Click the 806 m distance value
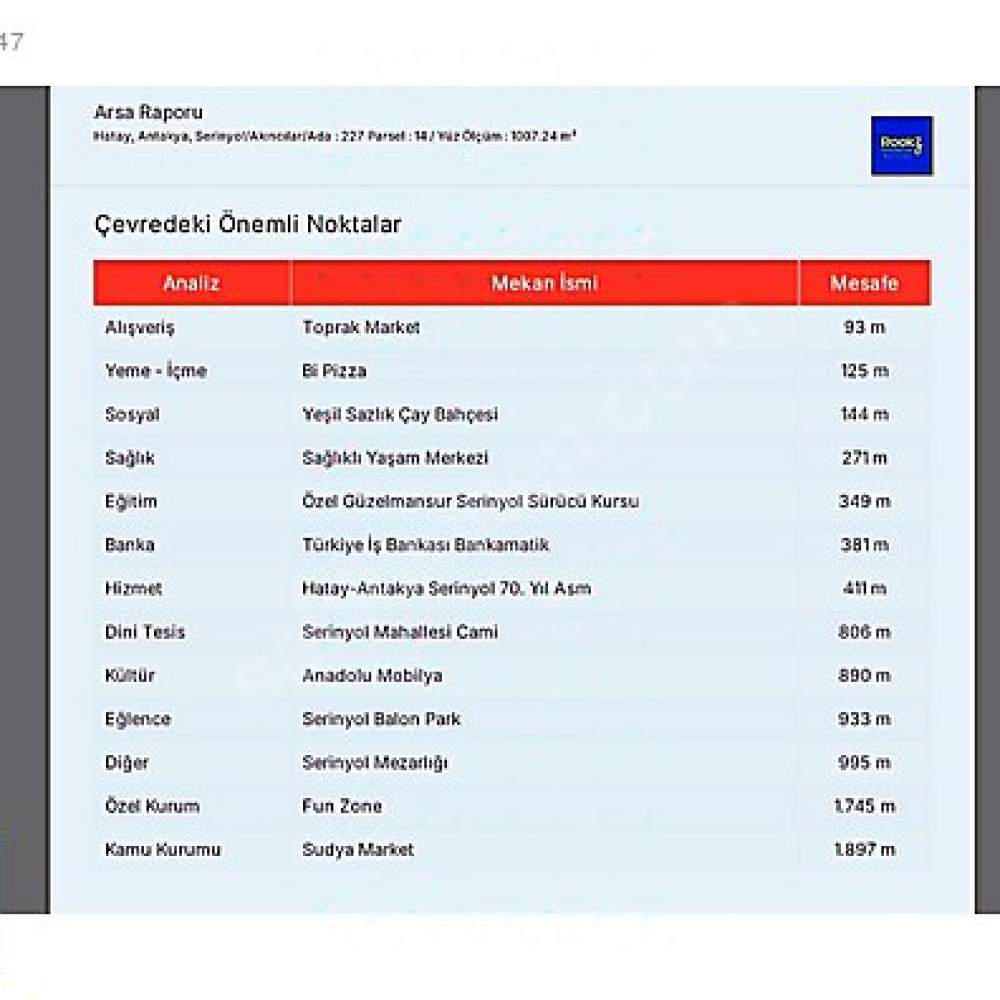The width and height of the screenshot is (1000, 1000). point(865,631)
